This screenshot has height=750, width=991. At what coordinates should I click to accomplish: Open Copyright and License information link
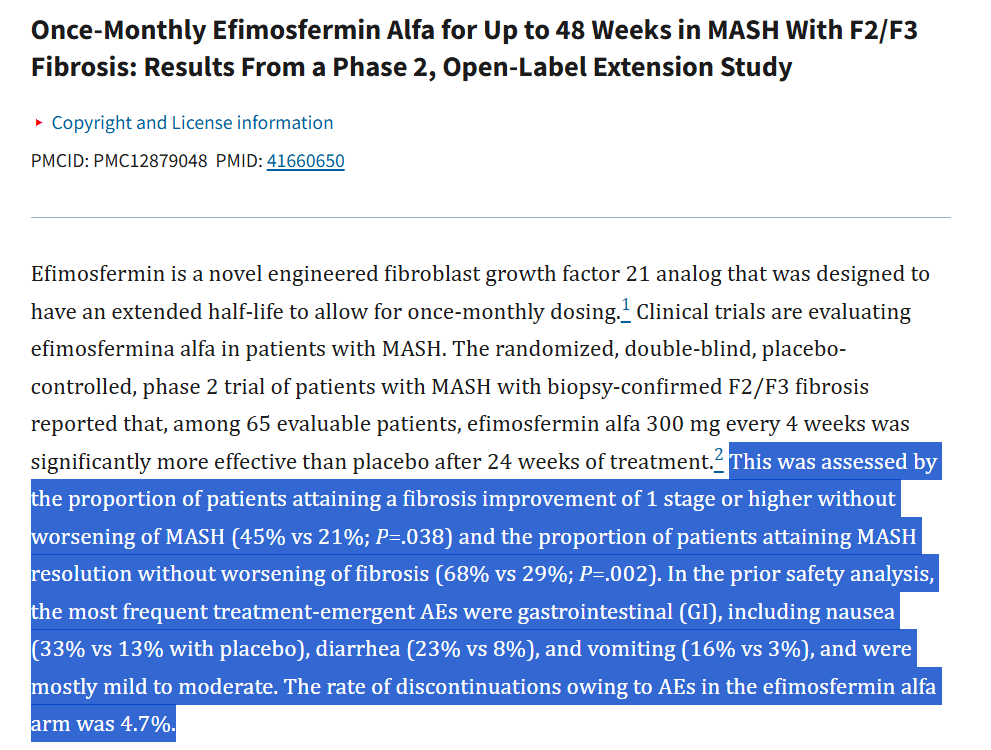pyautogui.click(x=192, y=123)
